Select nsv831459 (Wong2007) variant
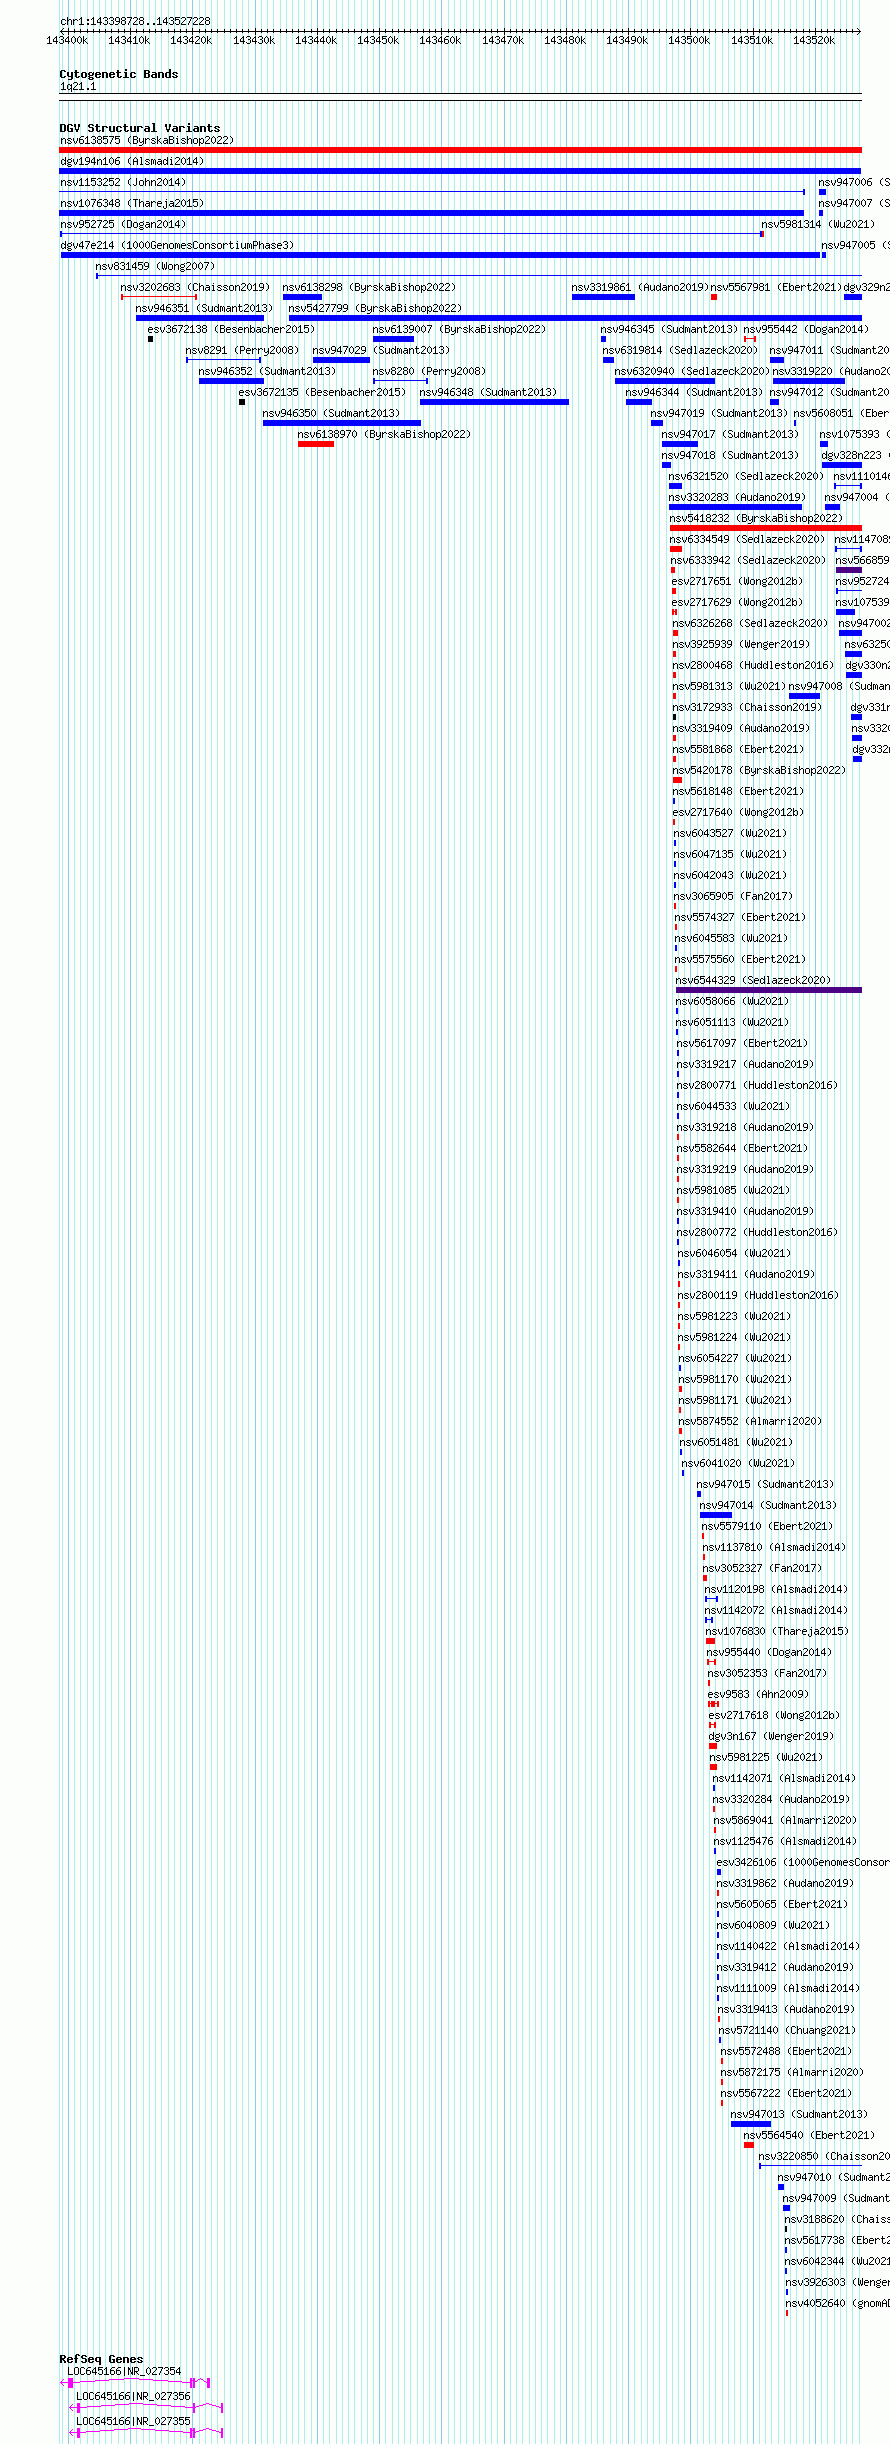The height and width of the screenshot is (2444, 890). click(155, 266)
